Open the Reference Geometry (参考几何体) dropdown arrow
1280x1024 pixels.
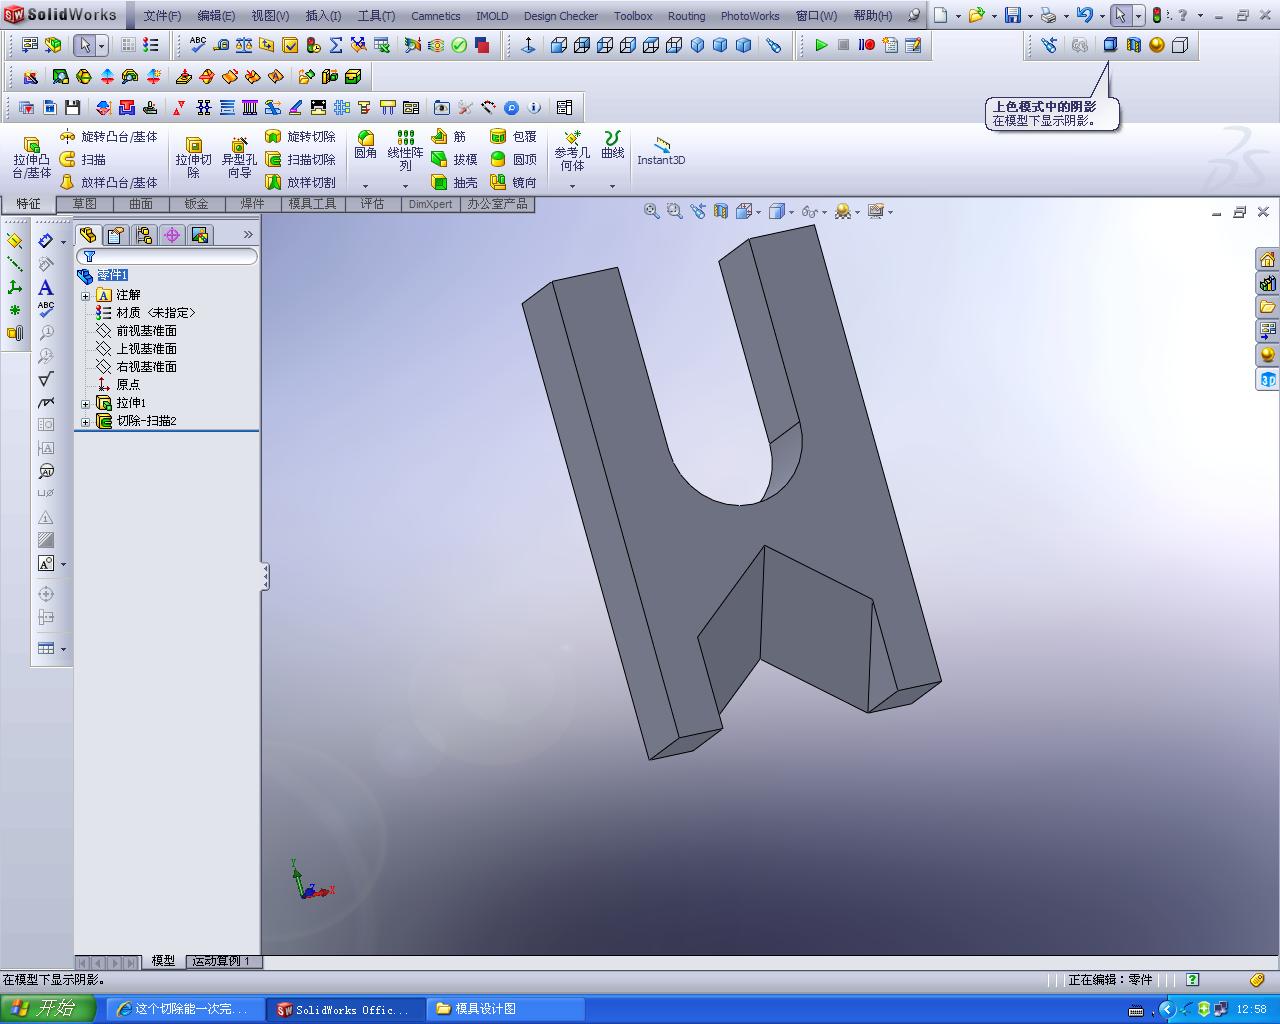tap(572, 185)
